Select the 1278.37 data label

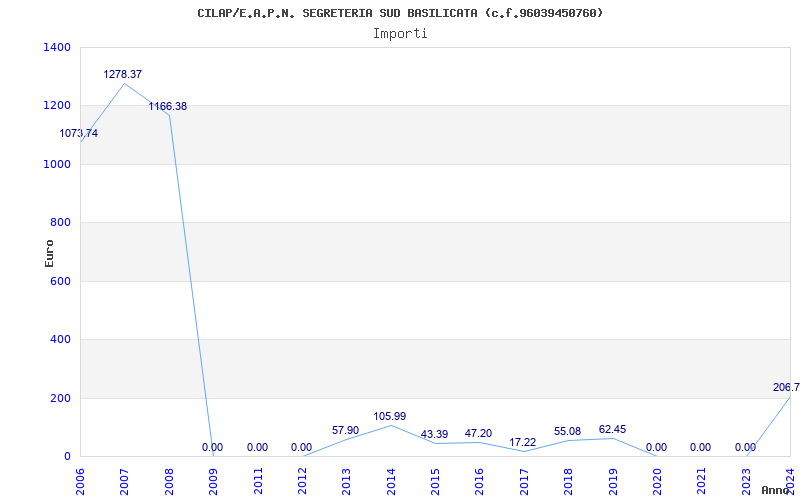(122, 74)
